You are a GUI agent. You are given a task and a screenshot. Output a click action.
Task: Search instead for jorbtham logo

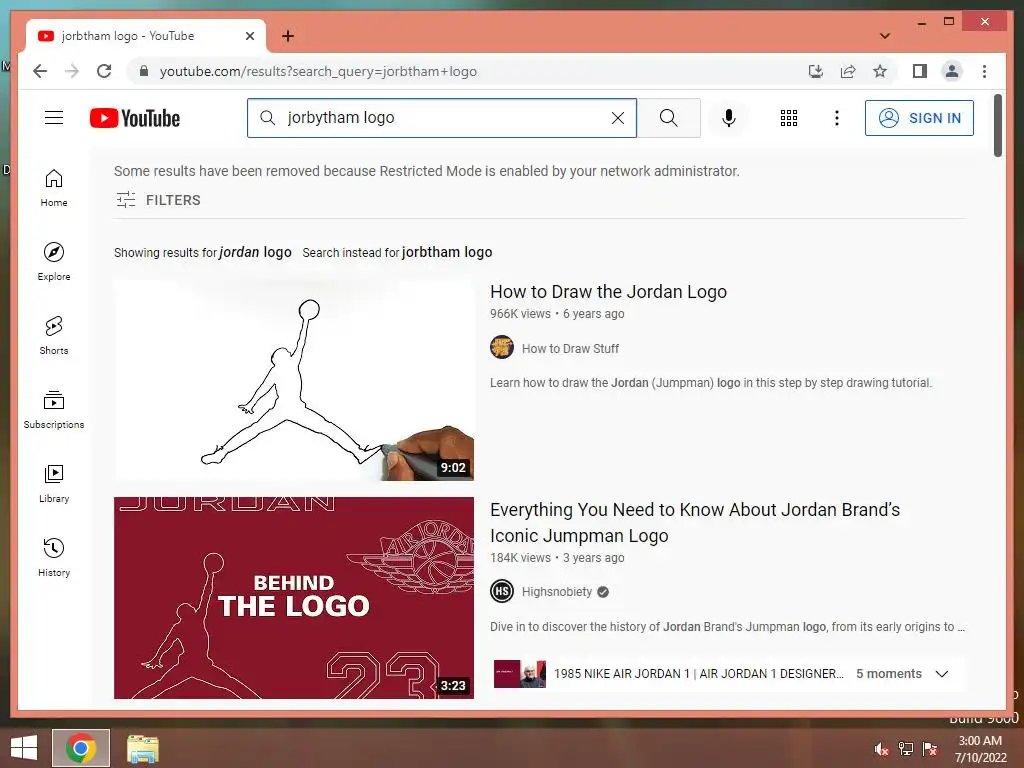pos(447,252)
